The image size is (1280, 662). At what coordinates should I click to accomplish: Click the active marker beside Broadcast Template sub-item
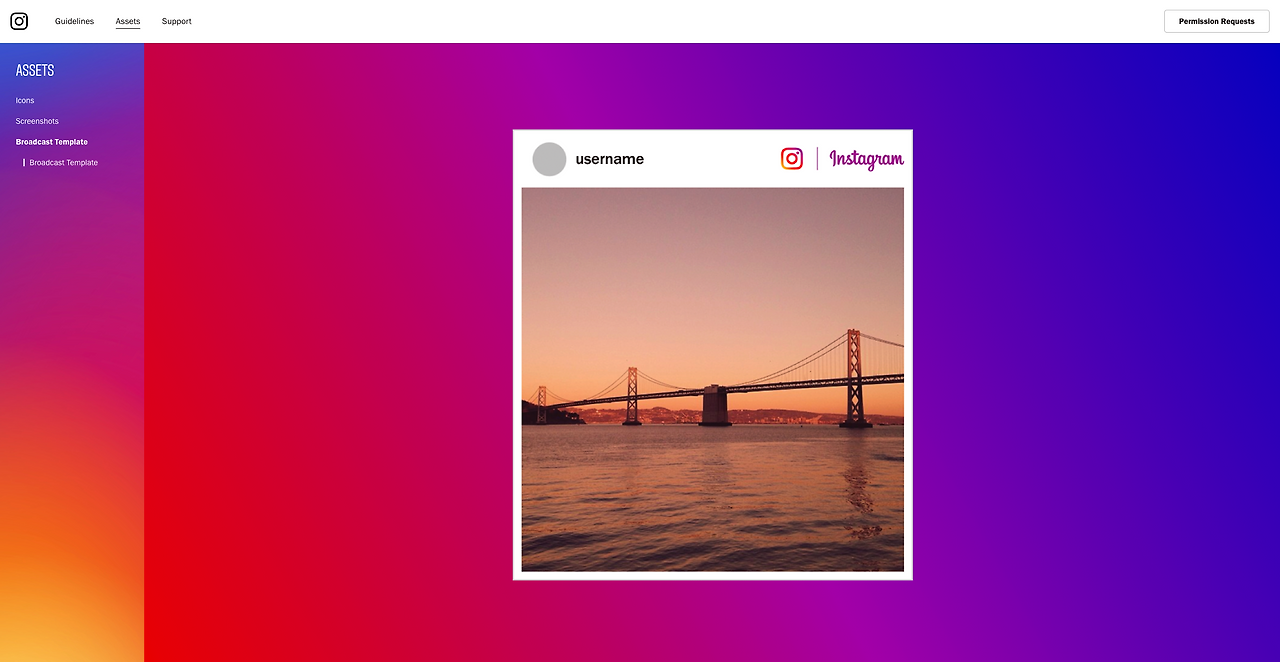(x=24, y=162)
